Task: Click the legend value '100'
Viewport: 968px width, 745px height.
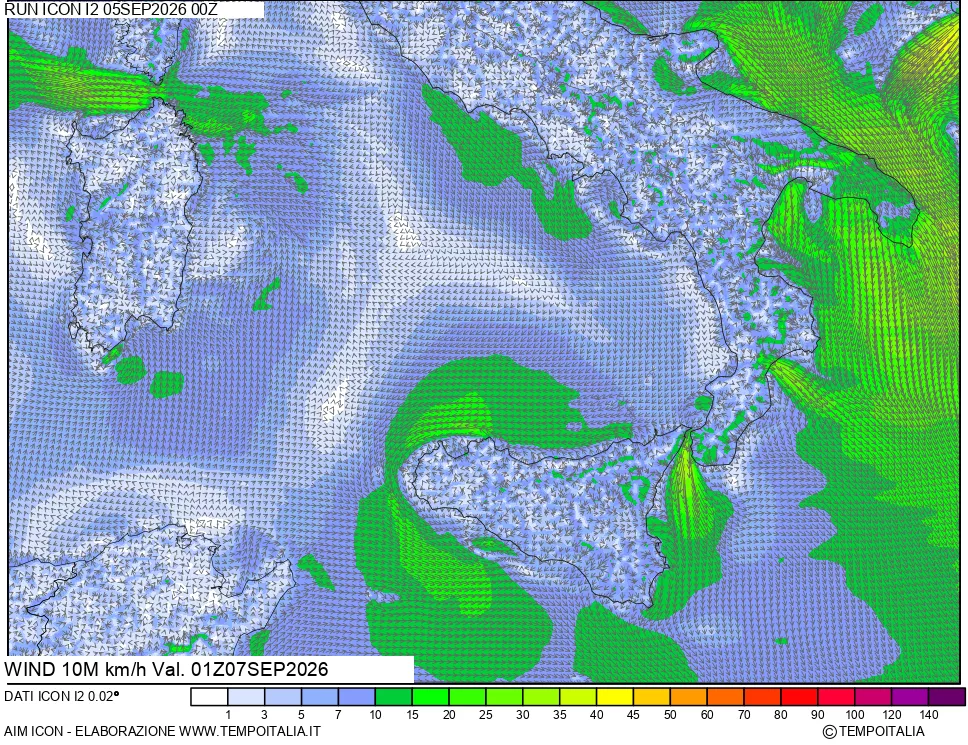Action: tap(854, 715)
